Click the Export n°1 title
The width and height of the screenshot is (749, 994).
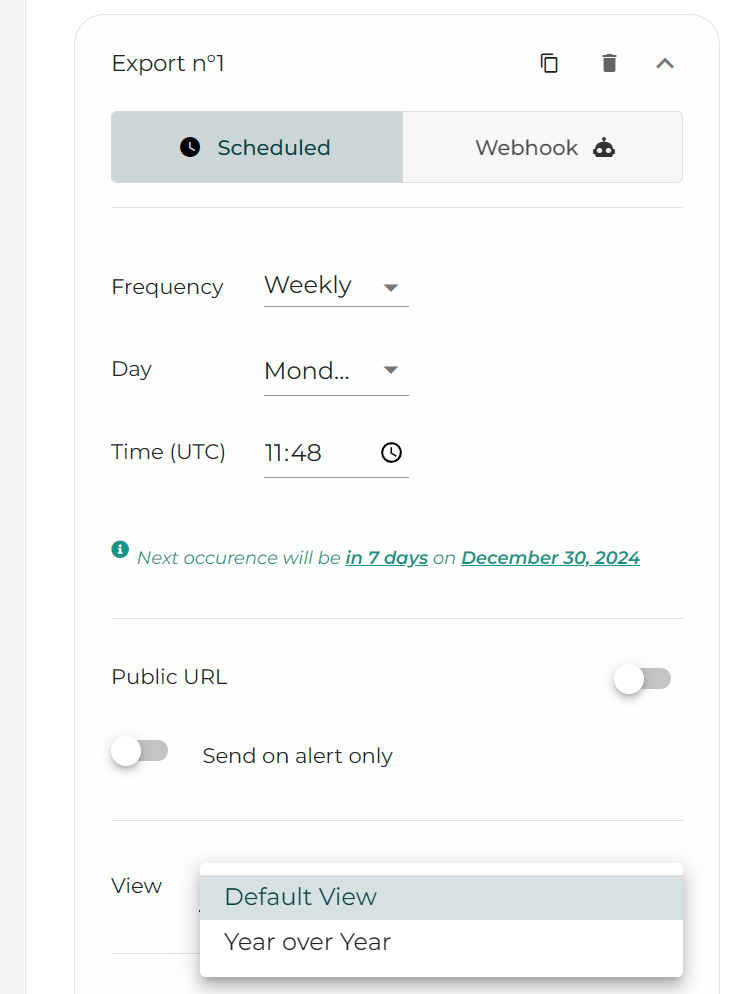[x=168, y=63]
